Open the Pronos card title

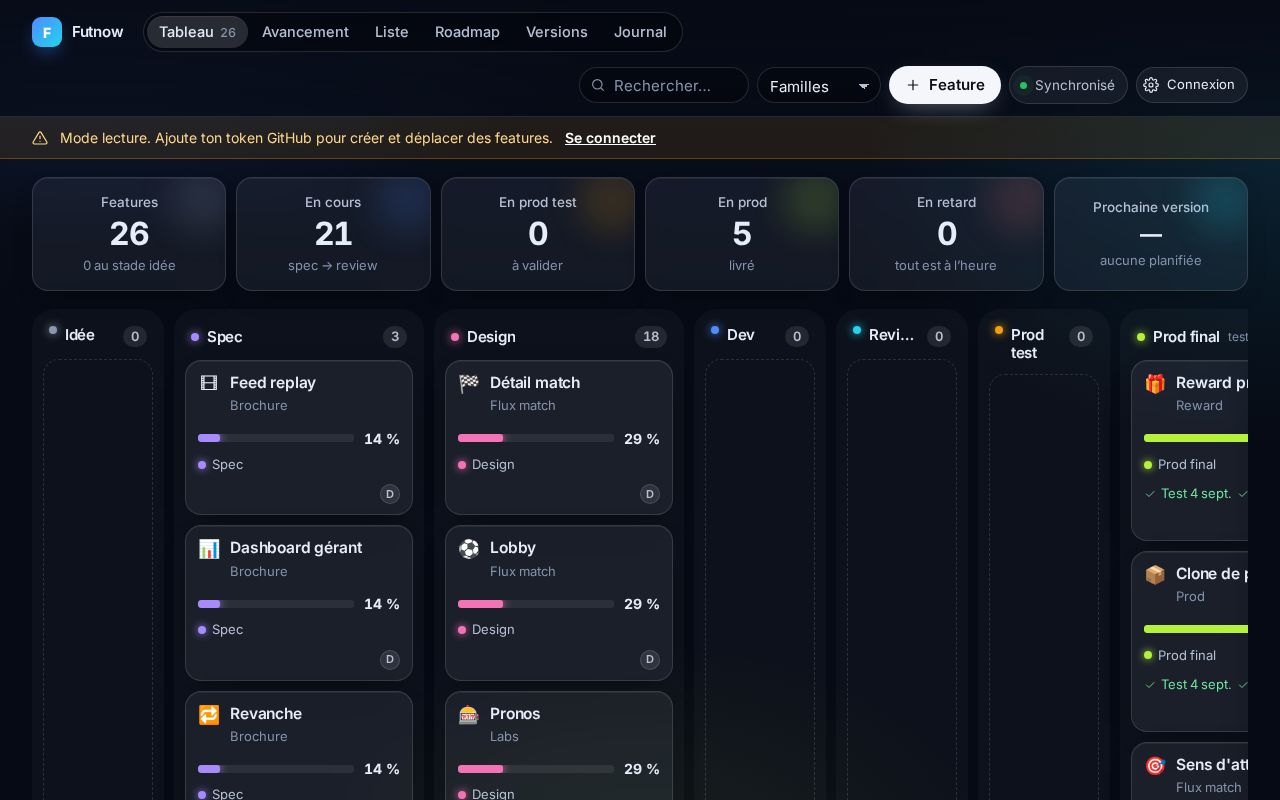(x=515, y=714)
